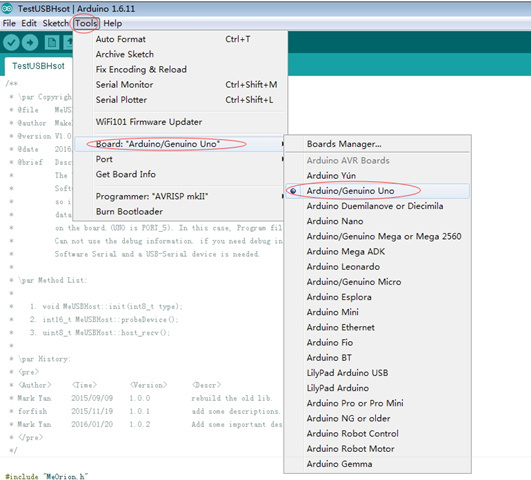This screenshot has width=531, height=480.
Task: Click the host_recv() method comment line
Action: click(90, 333)
